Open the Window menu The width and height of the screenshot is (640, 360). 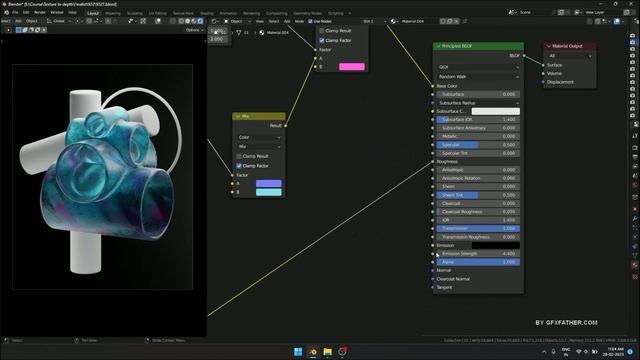pos(57,13)
